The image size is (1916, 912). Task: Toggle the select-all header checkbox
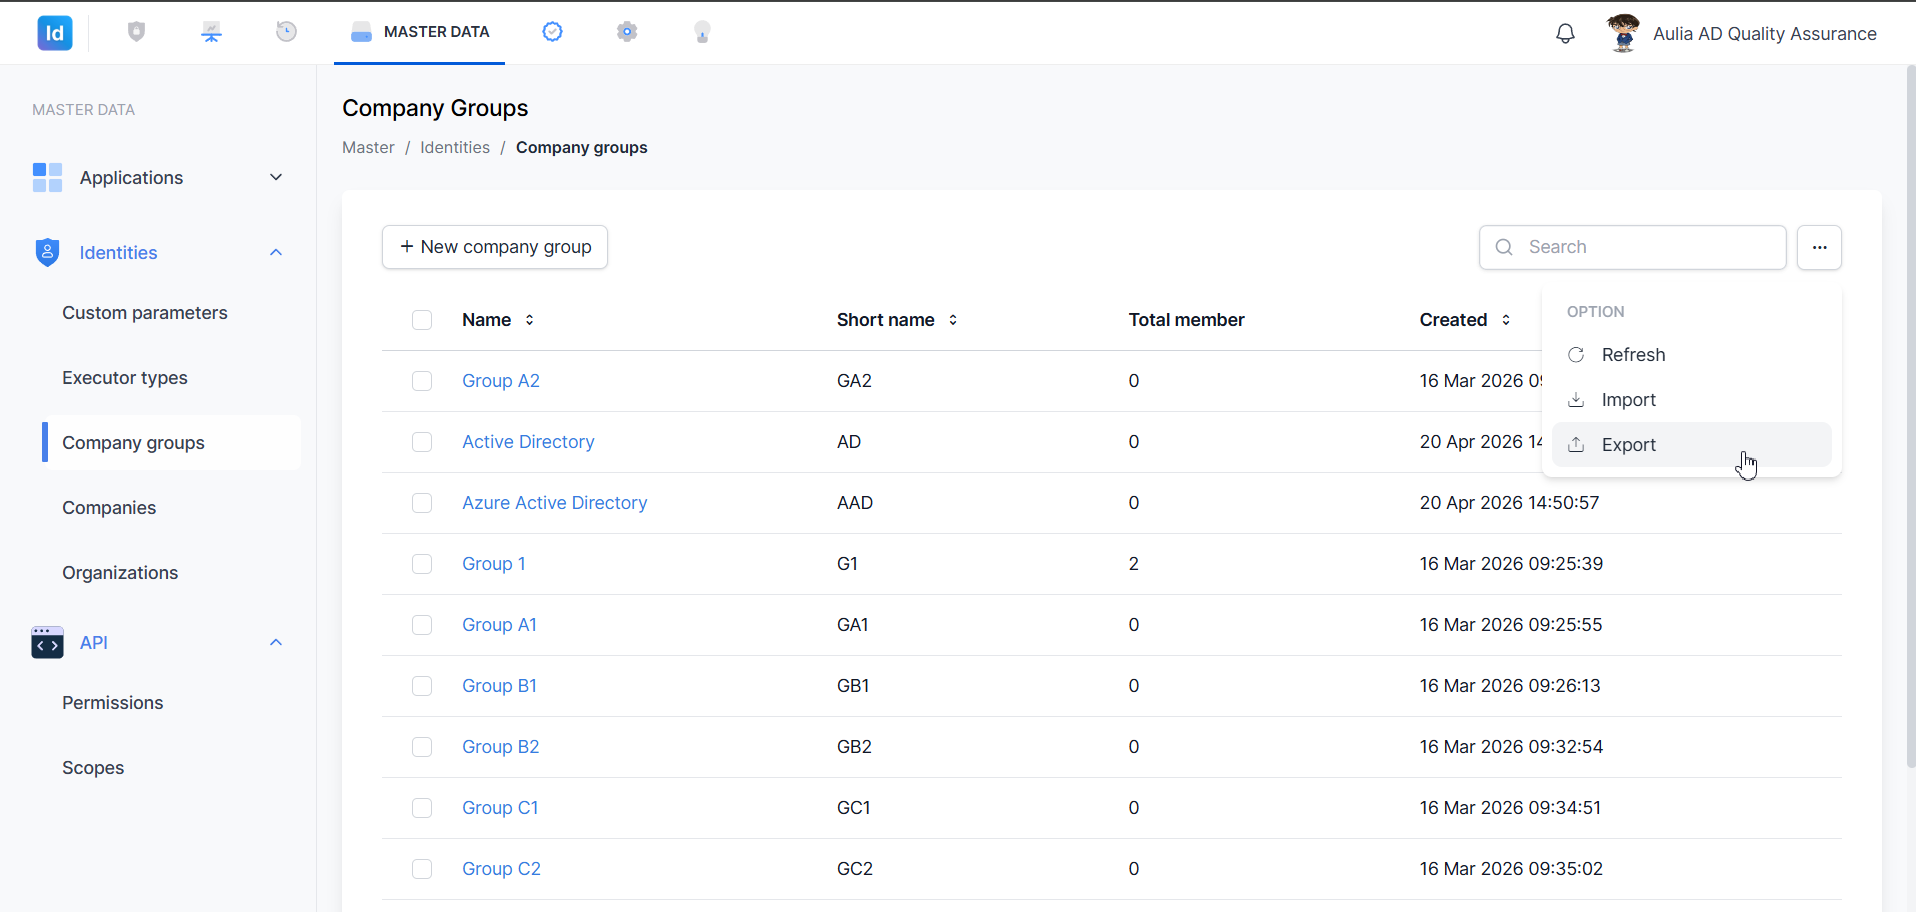click(x=422, y=320)
